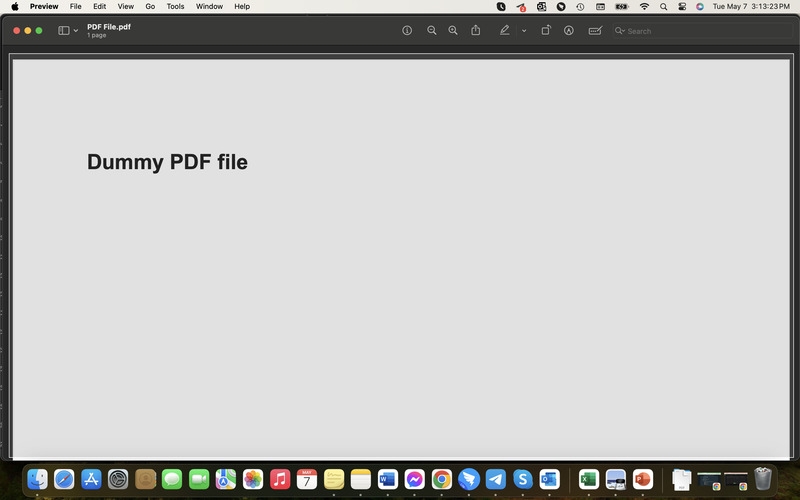Open FaceTime from the Dock

coord(199,480)
